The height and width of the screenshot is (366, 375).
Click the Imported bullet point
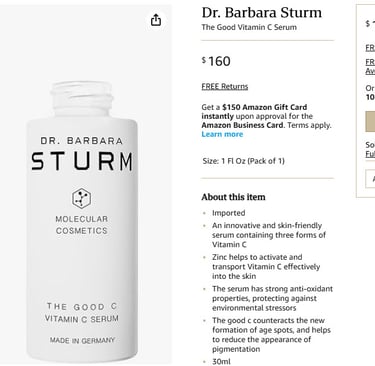(229, 213)
